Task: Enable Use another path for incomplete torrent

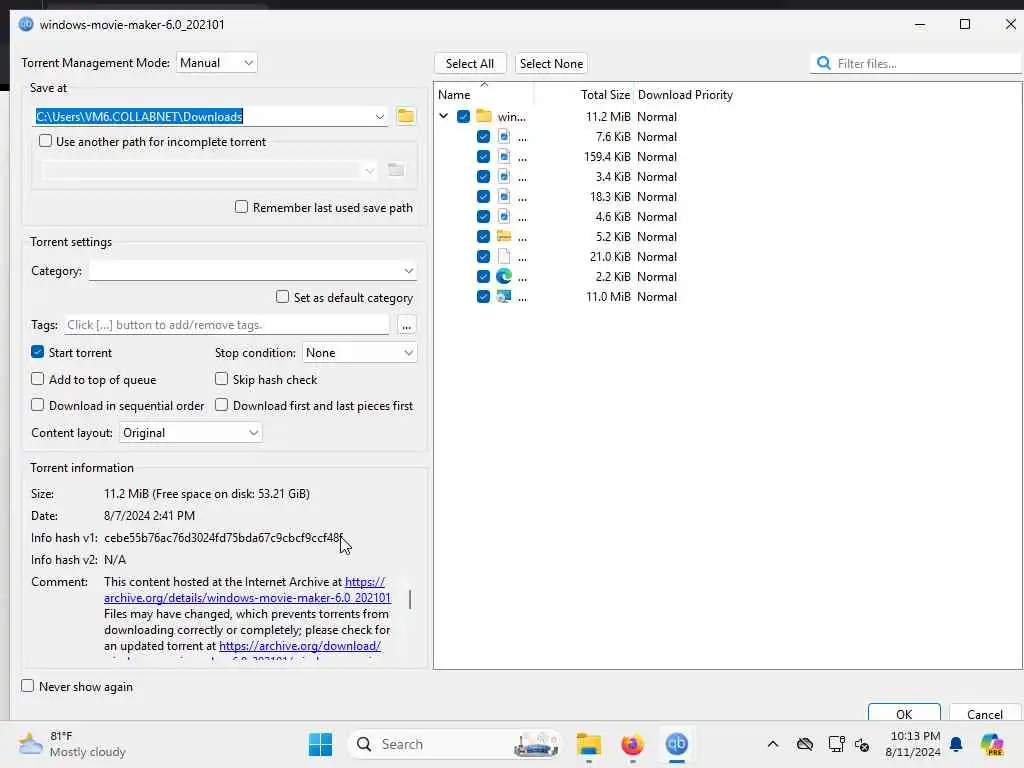Action: pyautogui.click(x=45, y=140)
